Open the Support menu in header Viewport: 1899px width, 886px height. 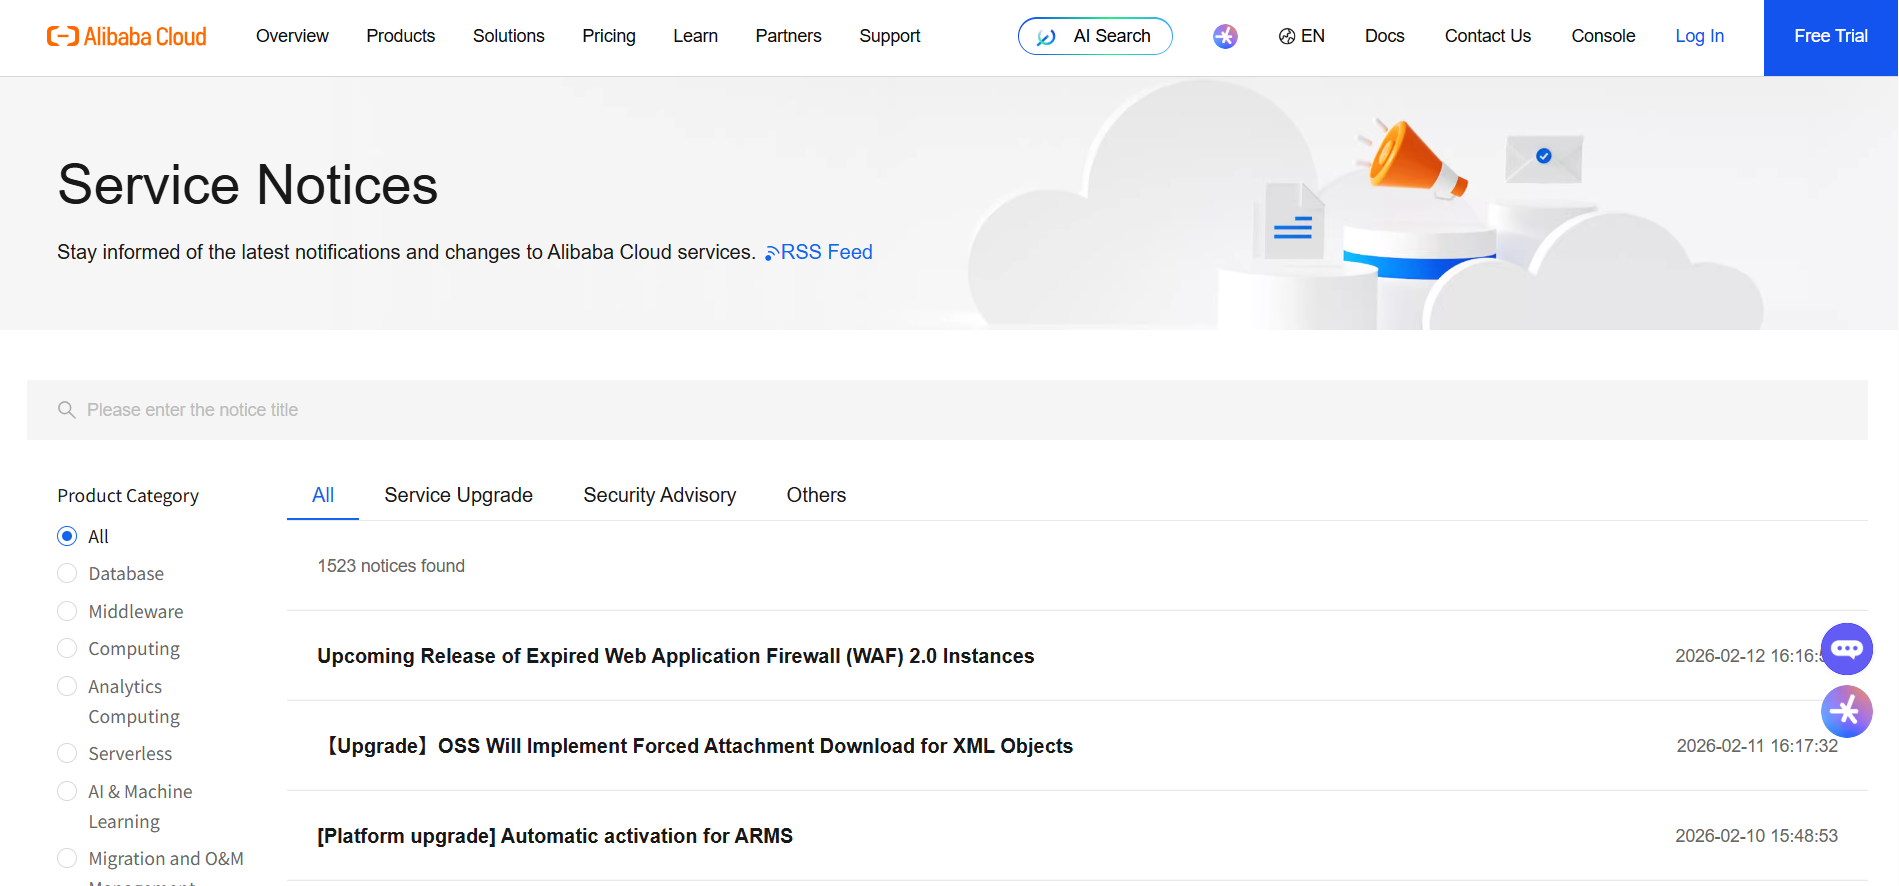click(889, 36)
